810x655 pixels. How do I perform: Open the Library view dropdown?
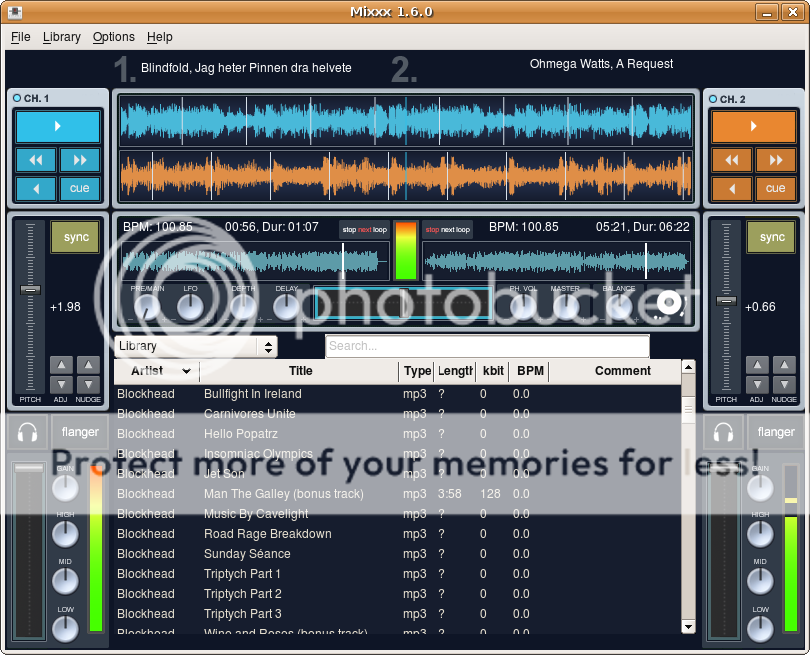196,346
